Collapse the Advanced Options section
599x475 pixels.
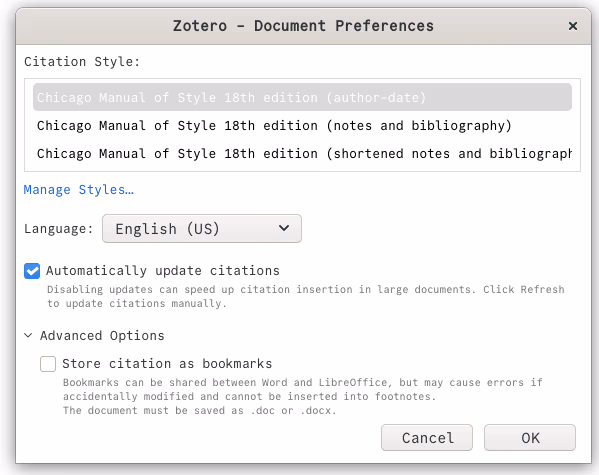tap(28, 336)
